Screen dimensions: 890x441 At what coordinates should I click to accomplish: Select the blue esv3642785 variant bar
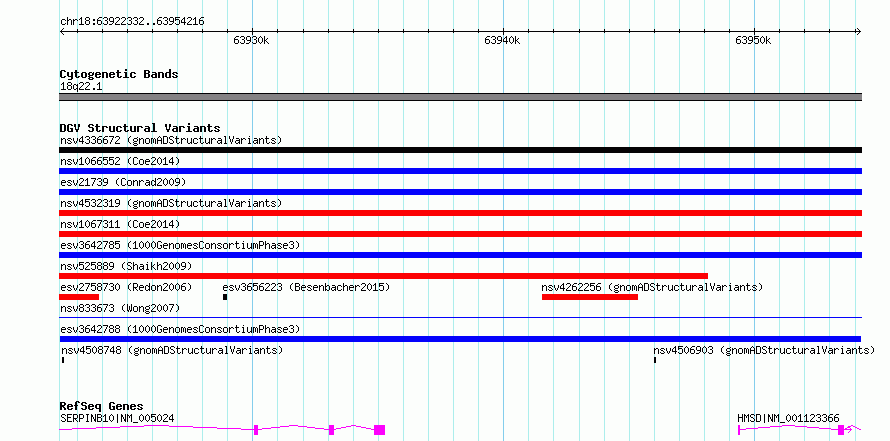[460, 255]
